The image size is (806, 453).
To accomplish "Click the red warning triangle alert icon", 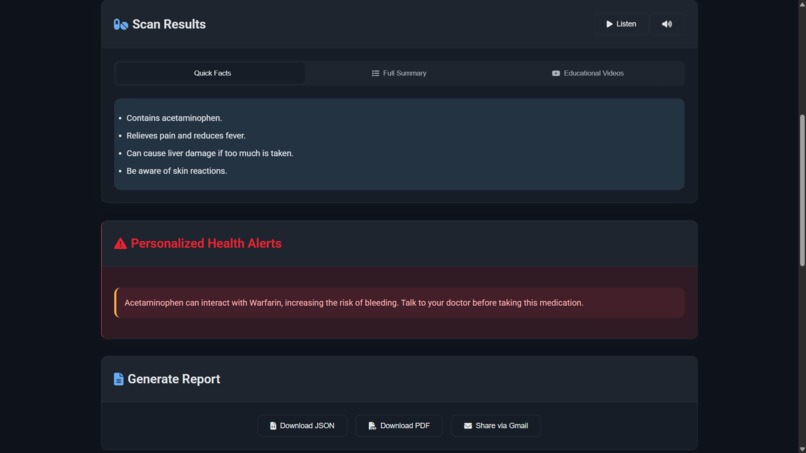I will tap(120, 244).
